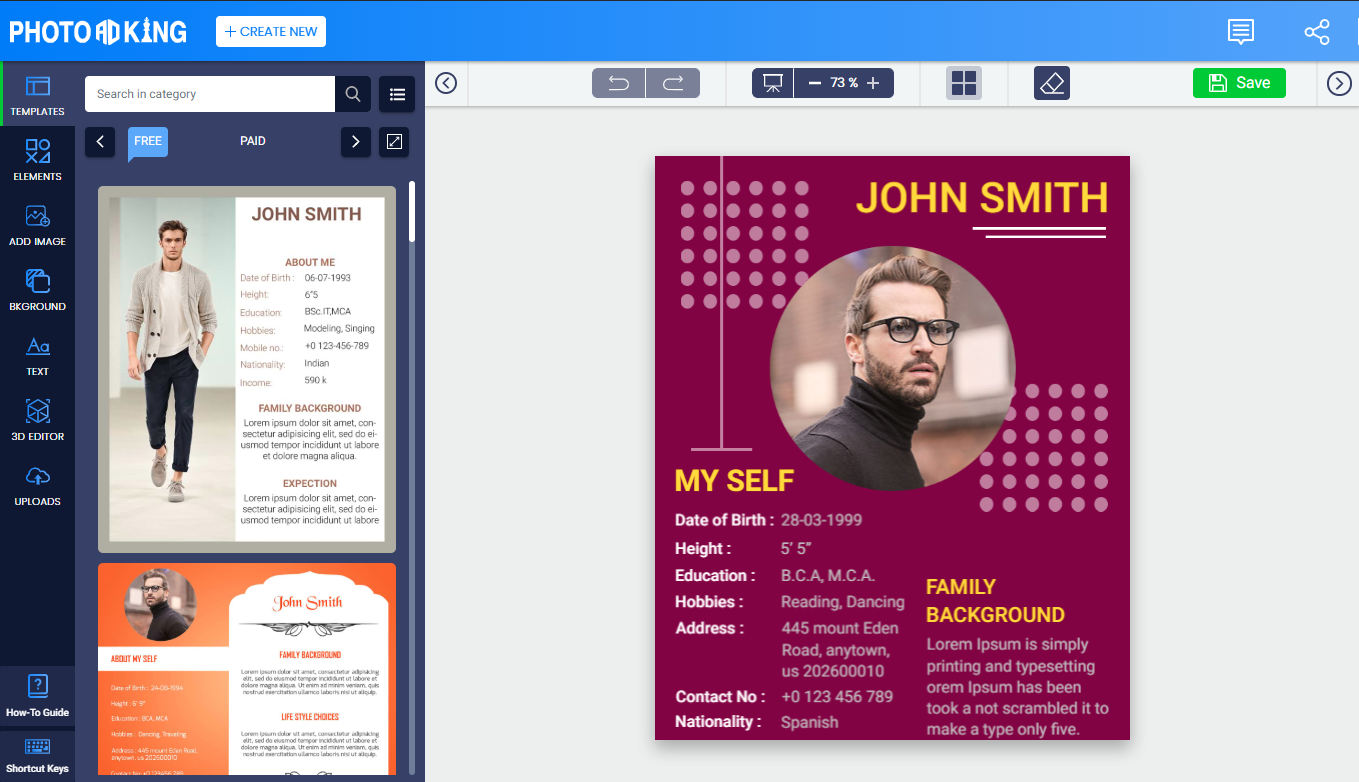Open the Elements panel

pos(37,160)
